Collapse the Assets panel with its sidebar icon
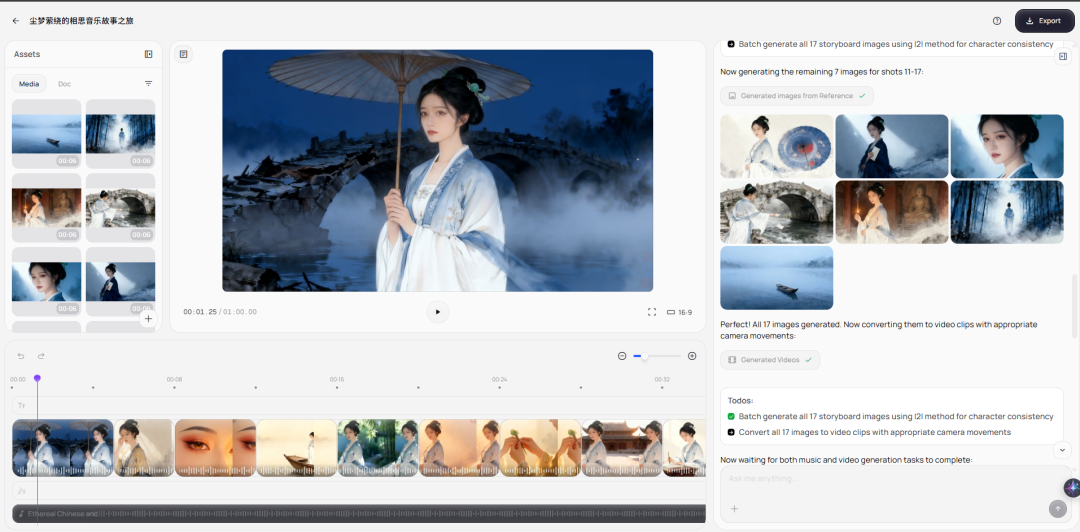1080x532 pixels. click(148, 54)
